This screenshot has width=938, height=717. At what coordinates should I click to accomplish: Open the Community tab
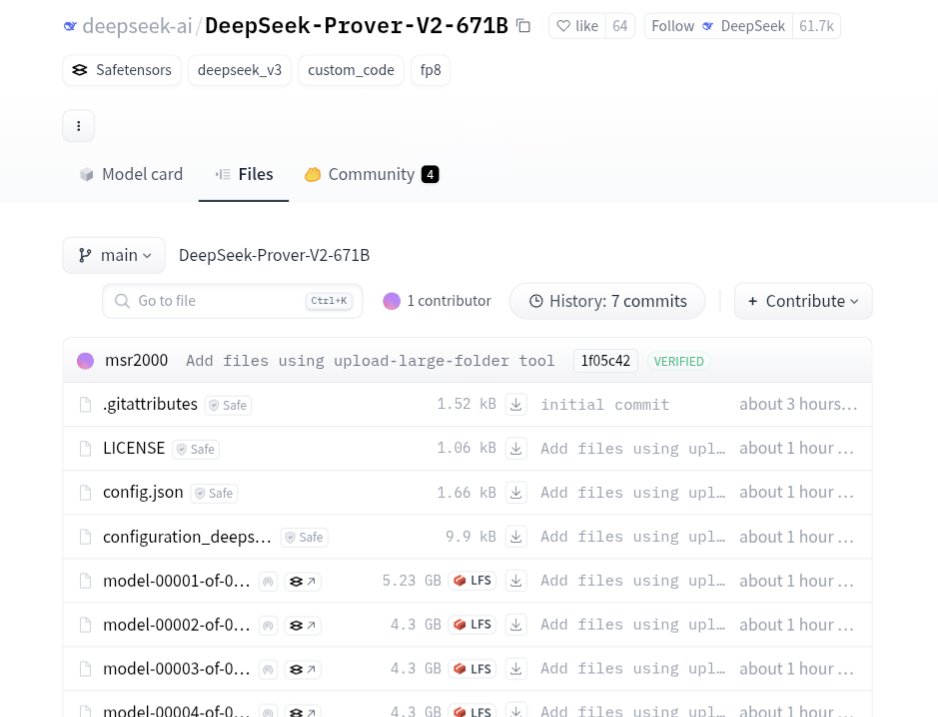click(371, 174)
